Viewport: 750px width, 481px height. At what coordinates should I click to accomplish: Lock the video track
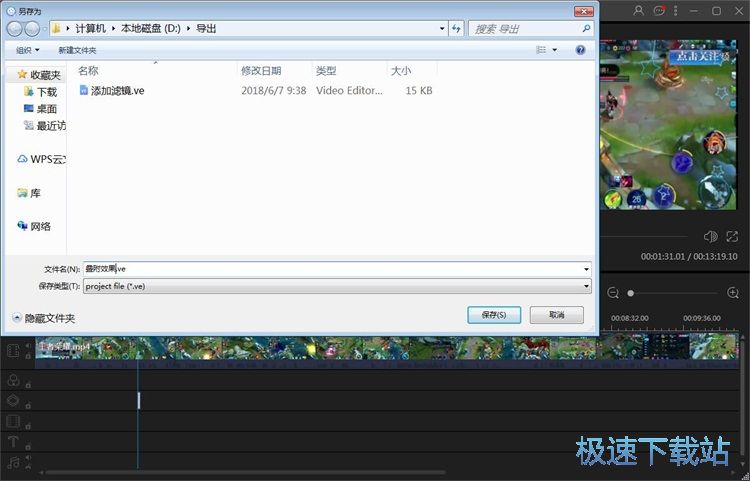28,356
